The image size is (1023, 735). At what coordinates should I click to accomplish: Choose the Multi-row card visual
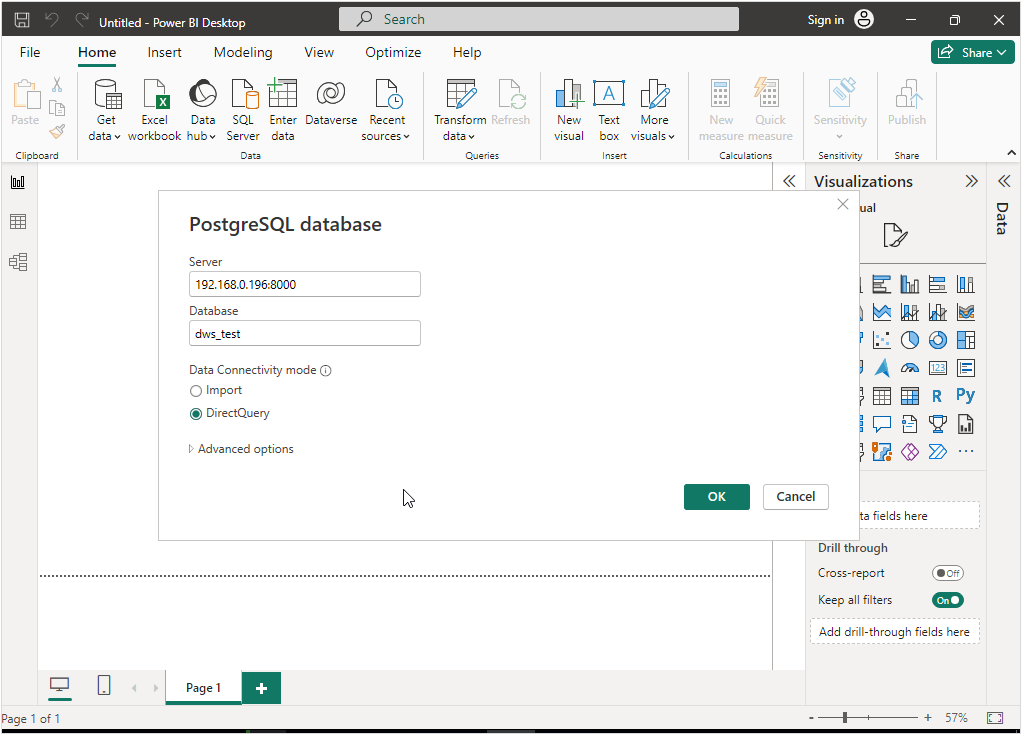(x=966, y=368)
